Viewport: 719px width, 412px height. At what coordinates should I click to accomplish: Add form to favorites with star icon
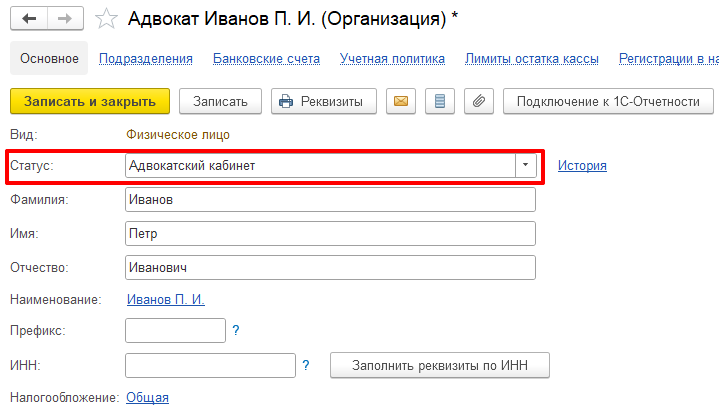coord(104,18)
